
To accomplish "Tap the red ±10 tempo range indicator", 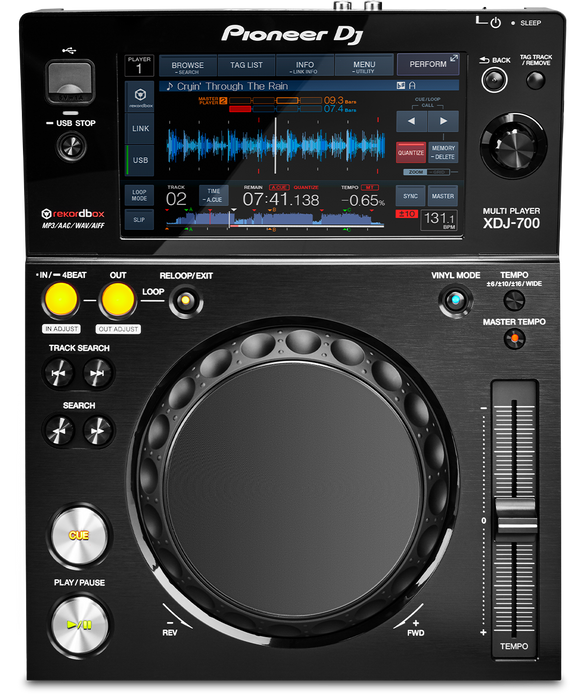I will (x=407, y=214).
